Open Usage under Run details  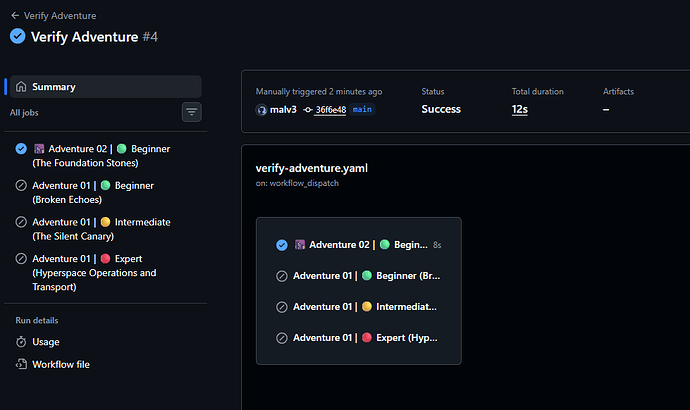[x=46, y=342]
